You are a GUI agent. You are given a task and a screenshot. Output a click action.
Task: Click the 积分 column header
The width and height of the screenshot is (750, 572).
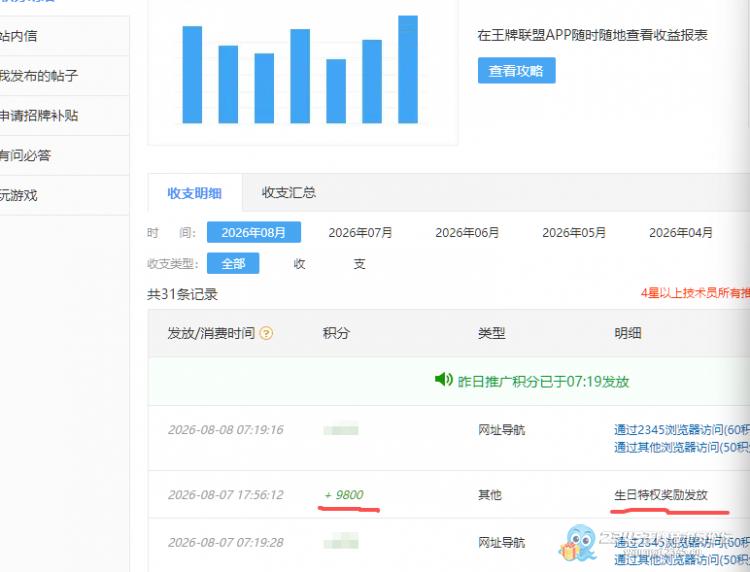(336, 333)
